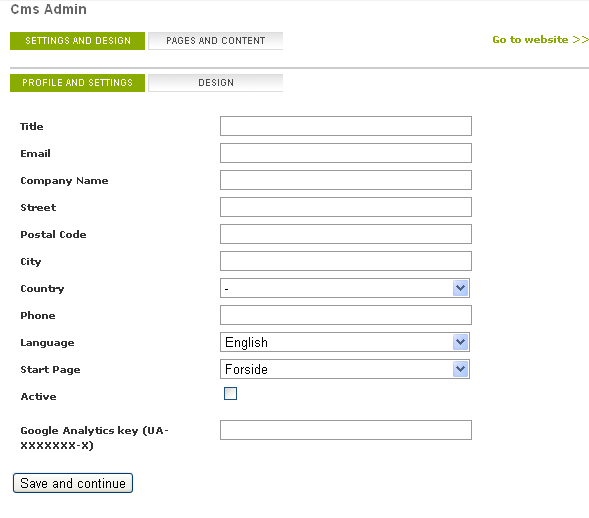Click the Postal Code field
Screen dimensions: 589x518
pyautogui.click(x=346, y=234)
